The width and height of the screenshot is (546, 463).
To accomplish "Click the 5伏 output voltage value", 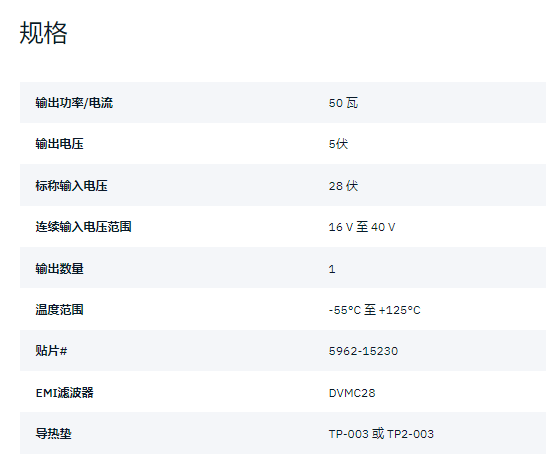I will click(338, 144).
